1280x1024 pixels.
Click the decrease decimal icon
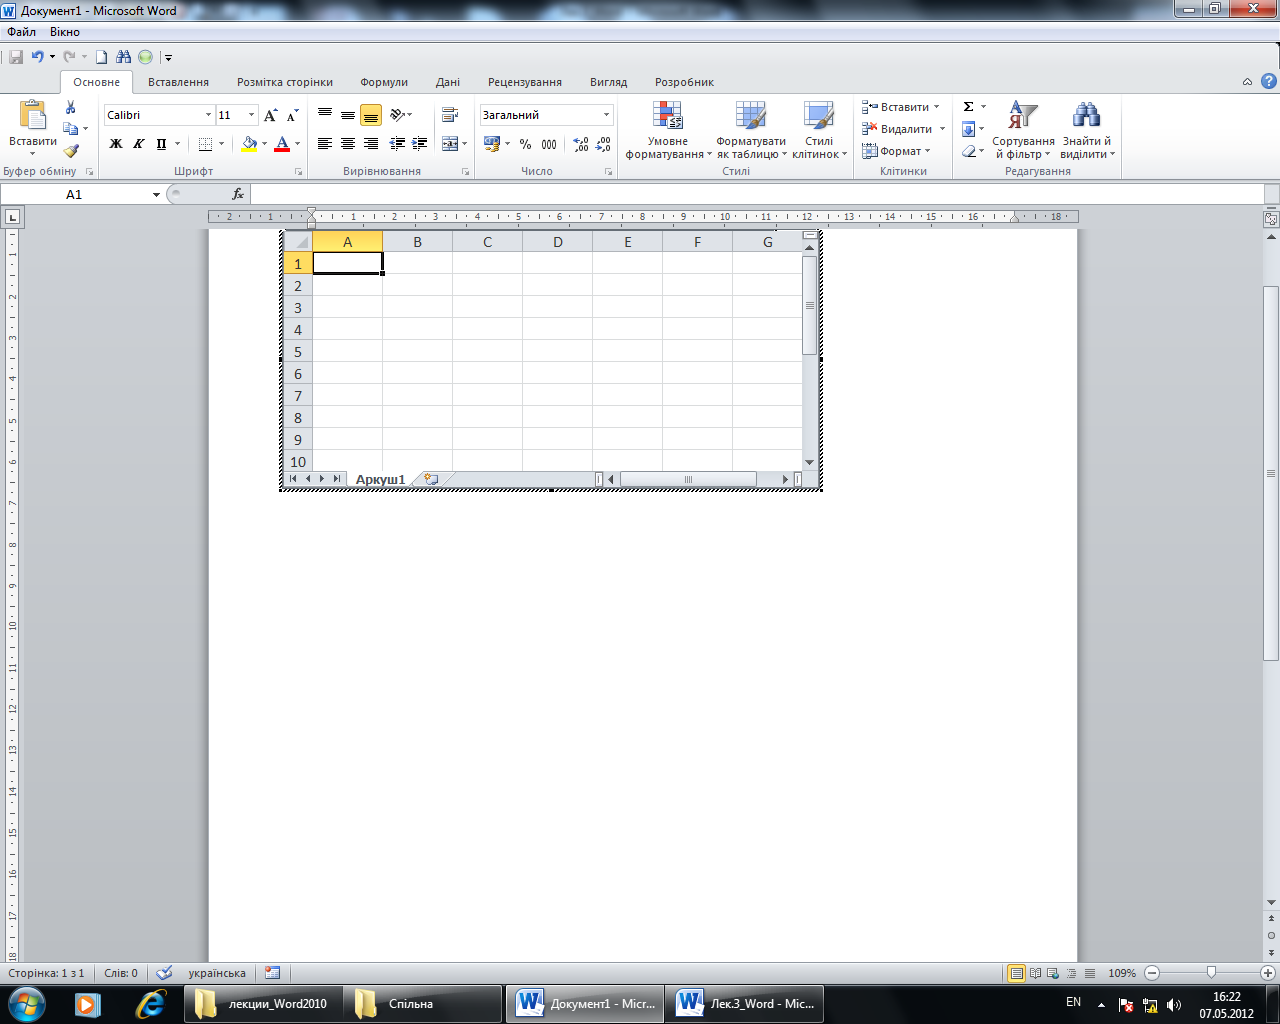click(603, 144)
